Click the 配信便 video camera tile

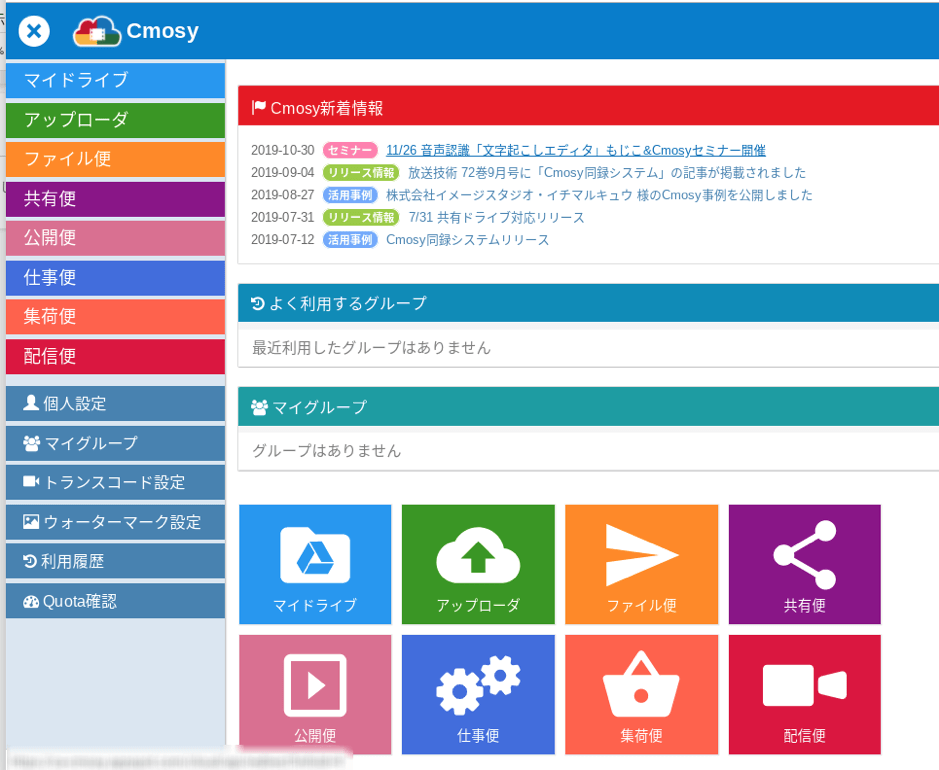pyautogui.click(x=804, y=695)
